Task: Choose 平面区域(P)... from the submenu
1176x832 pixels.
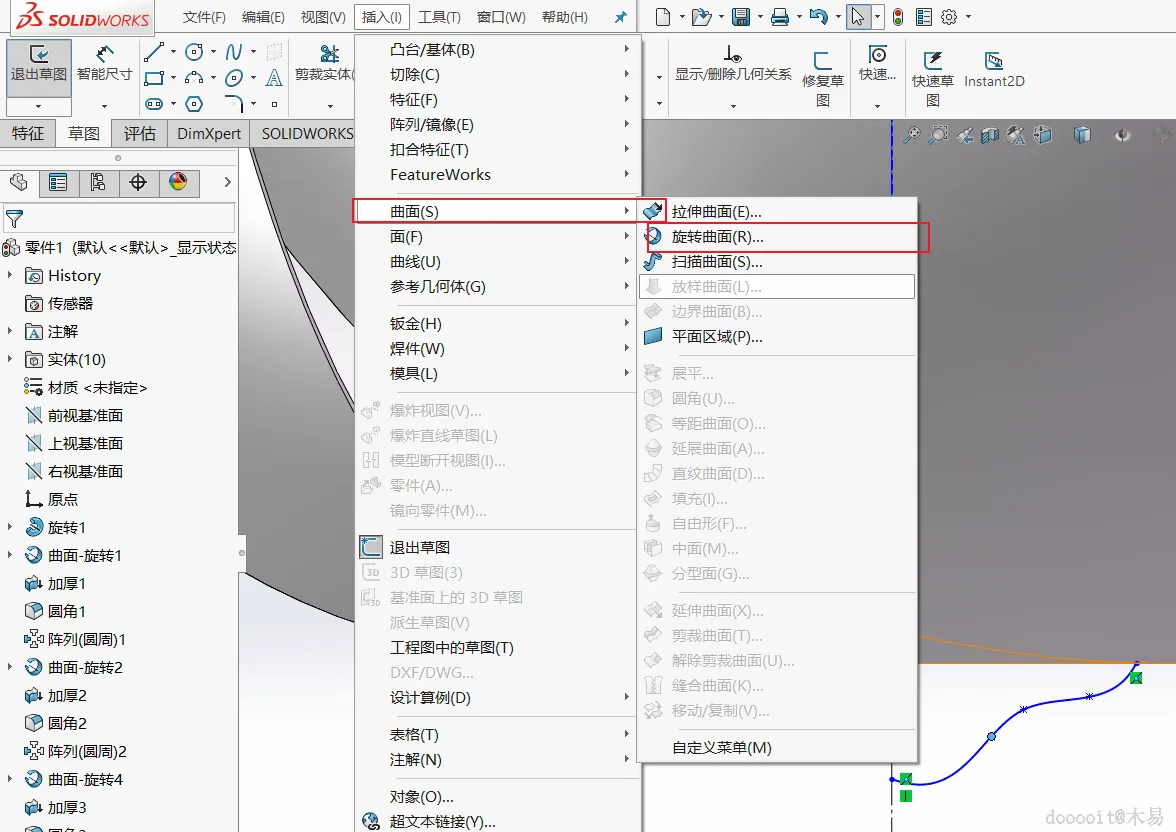Action: (777, 337)
